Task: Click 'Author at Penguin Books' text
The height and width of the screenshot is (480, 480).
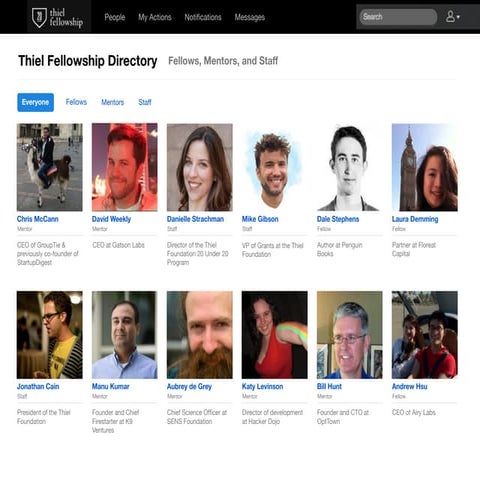Action: click(x=340, y=249)
